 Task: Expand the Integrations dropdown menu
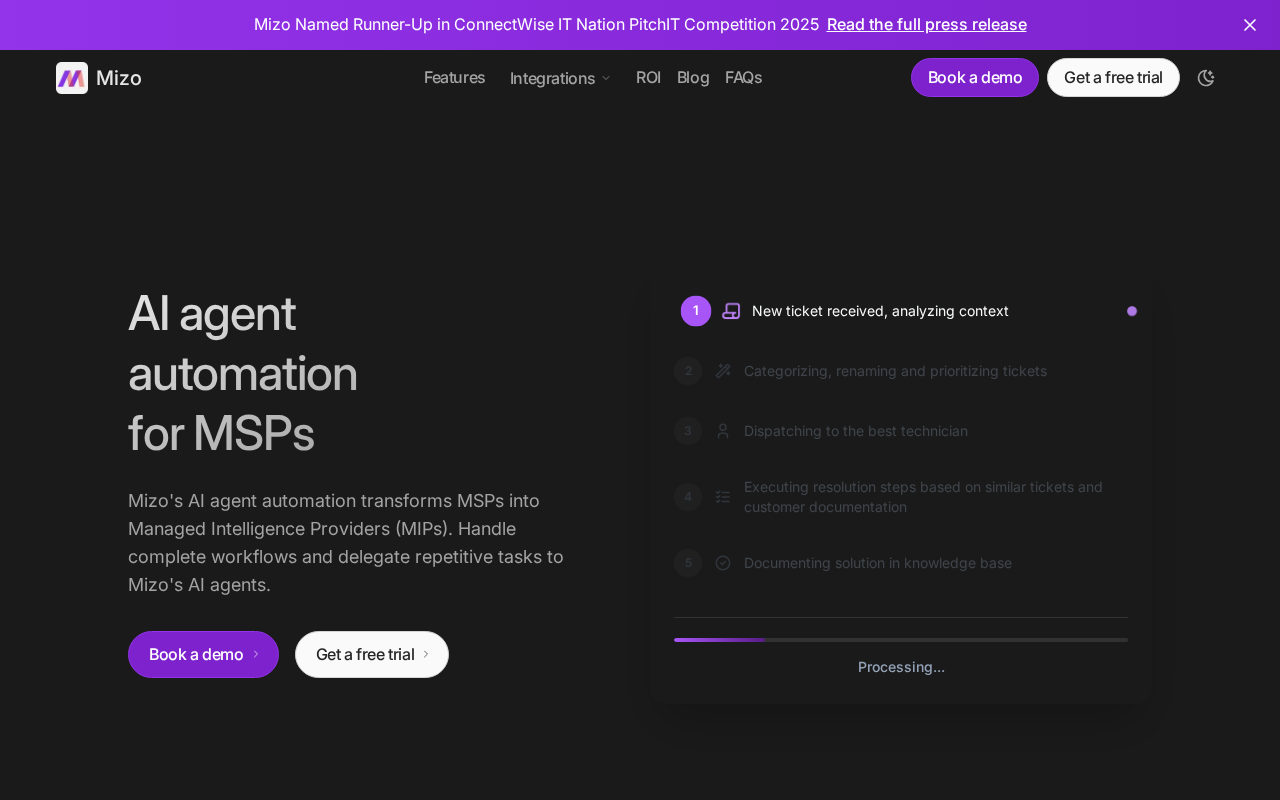coord(560,78)
